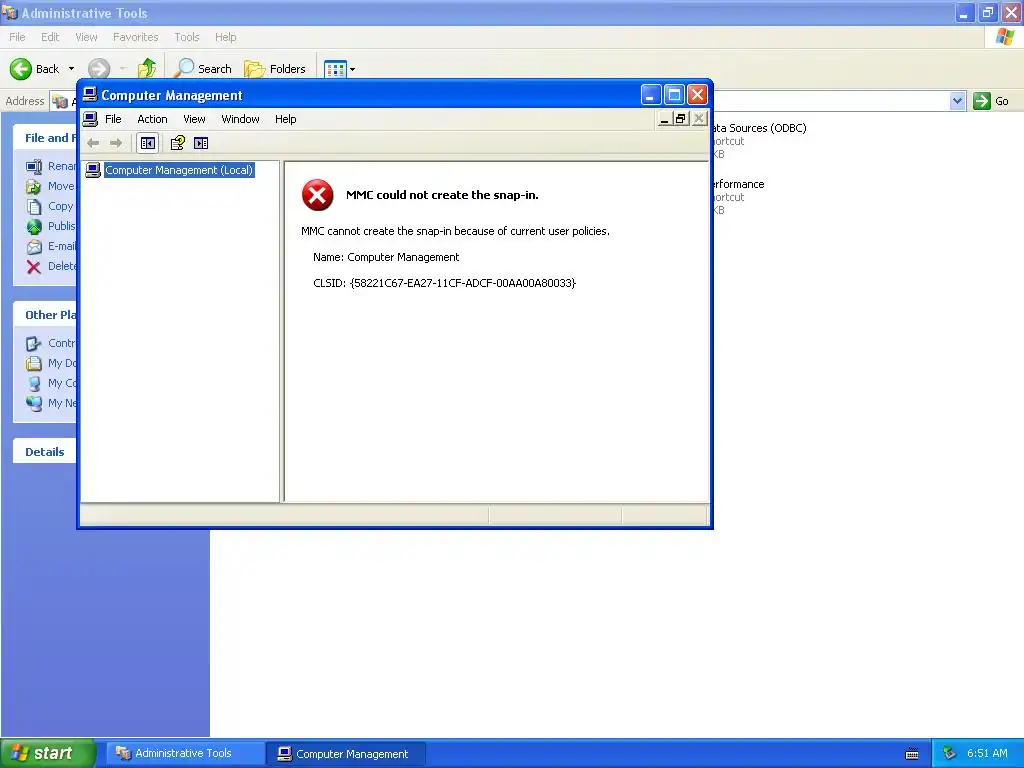The image size is (1024, 768).
Task: Open Help menu in Computer Management
Action: tap(285, 119)
